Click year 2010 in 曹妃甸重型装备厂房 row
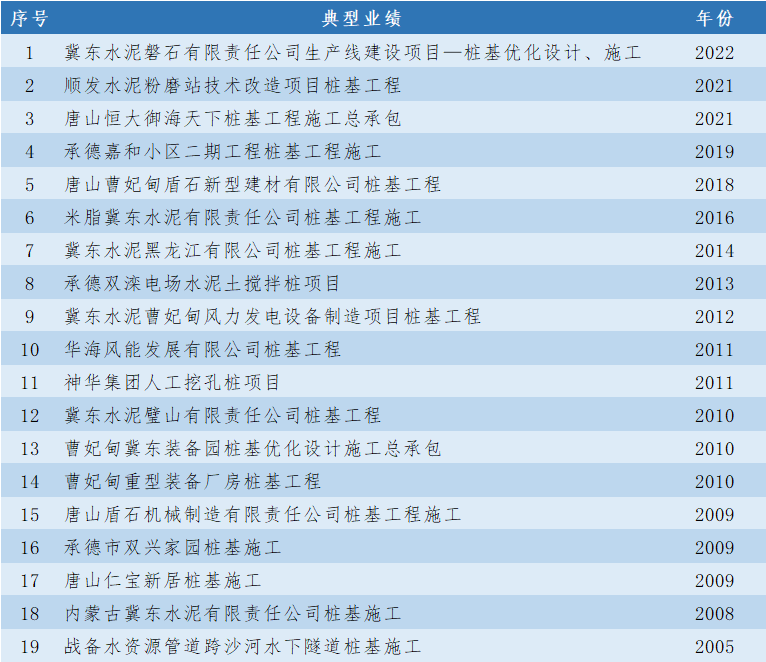 (714, 482)
